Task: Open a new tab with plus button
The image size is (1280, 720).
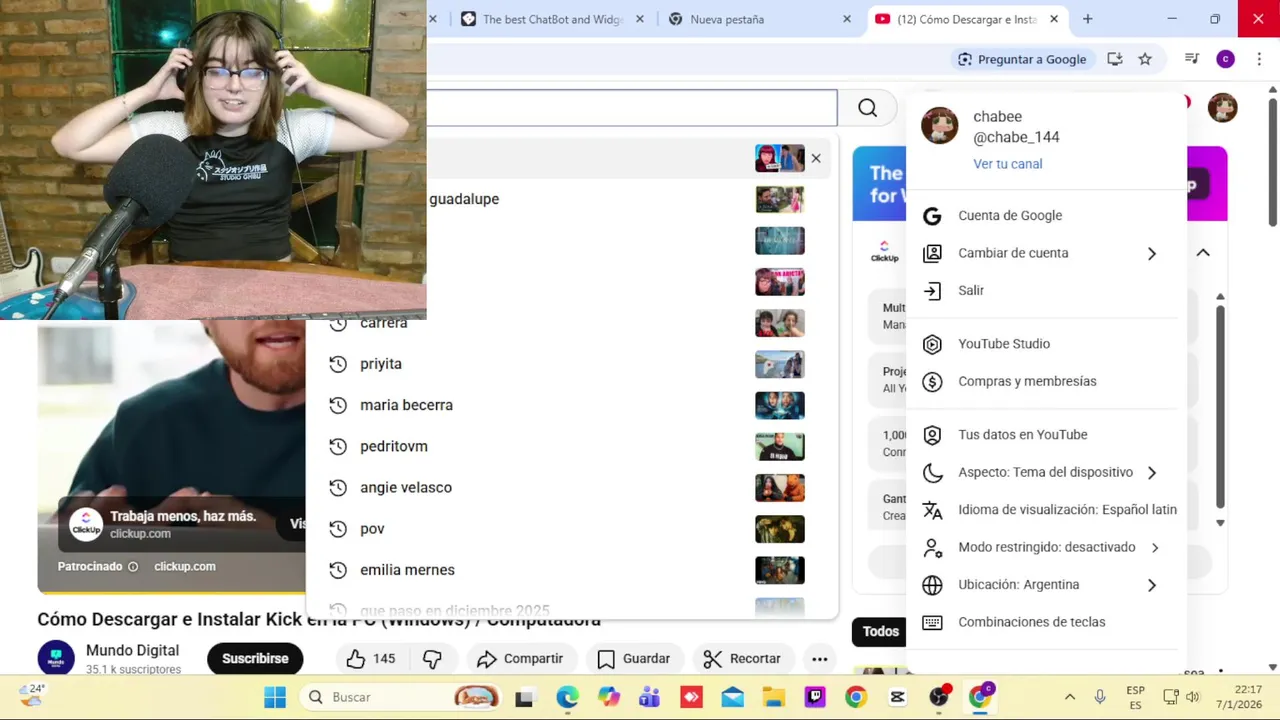Action: (1087, 19)
